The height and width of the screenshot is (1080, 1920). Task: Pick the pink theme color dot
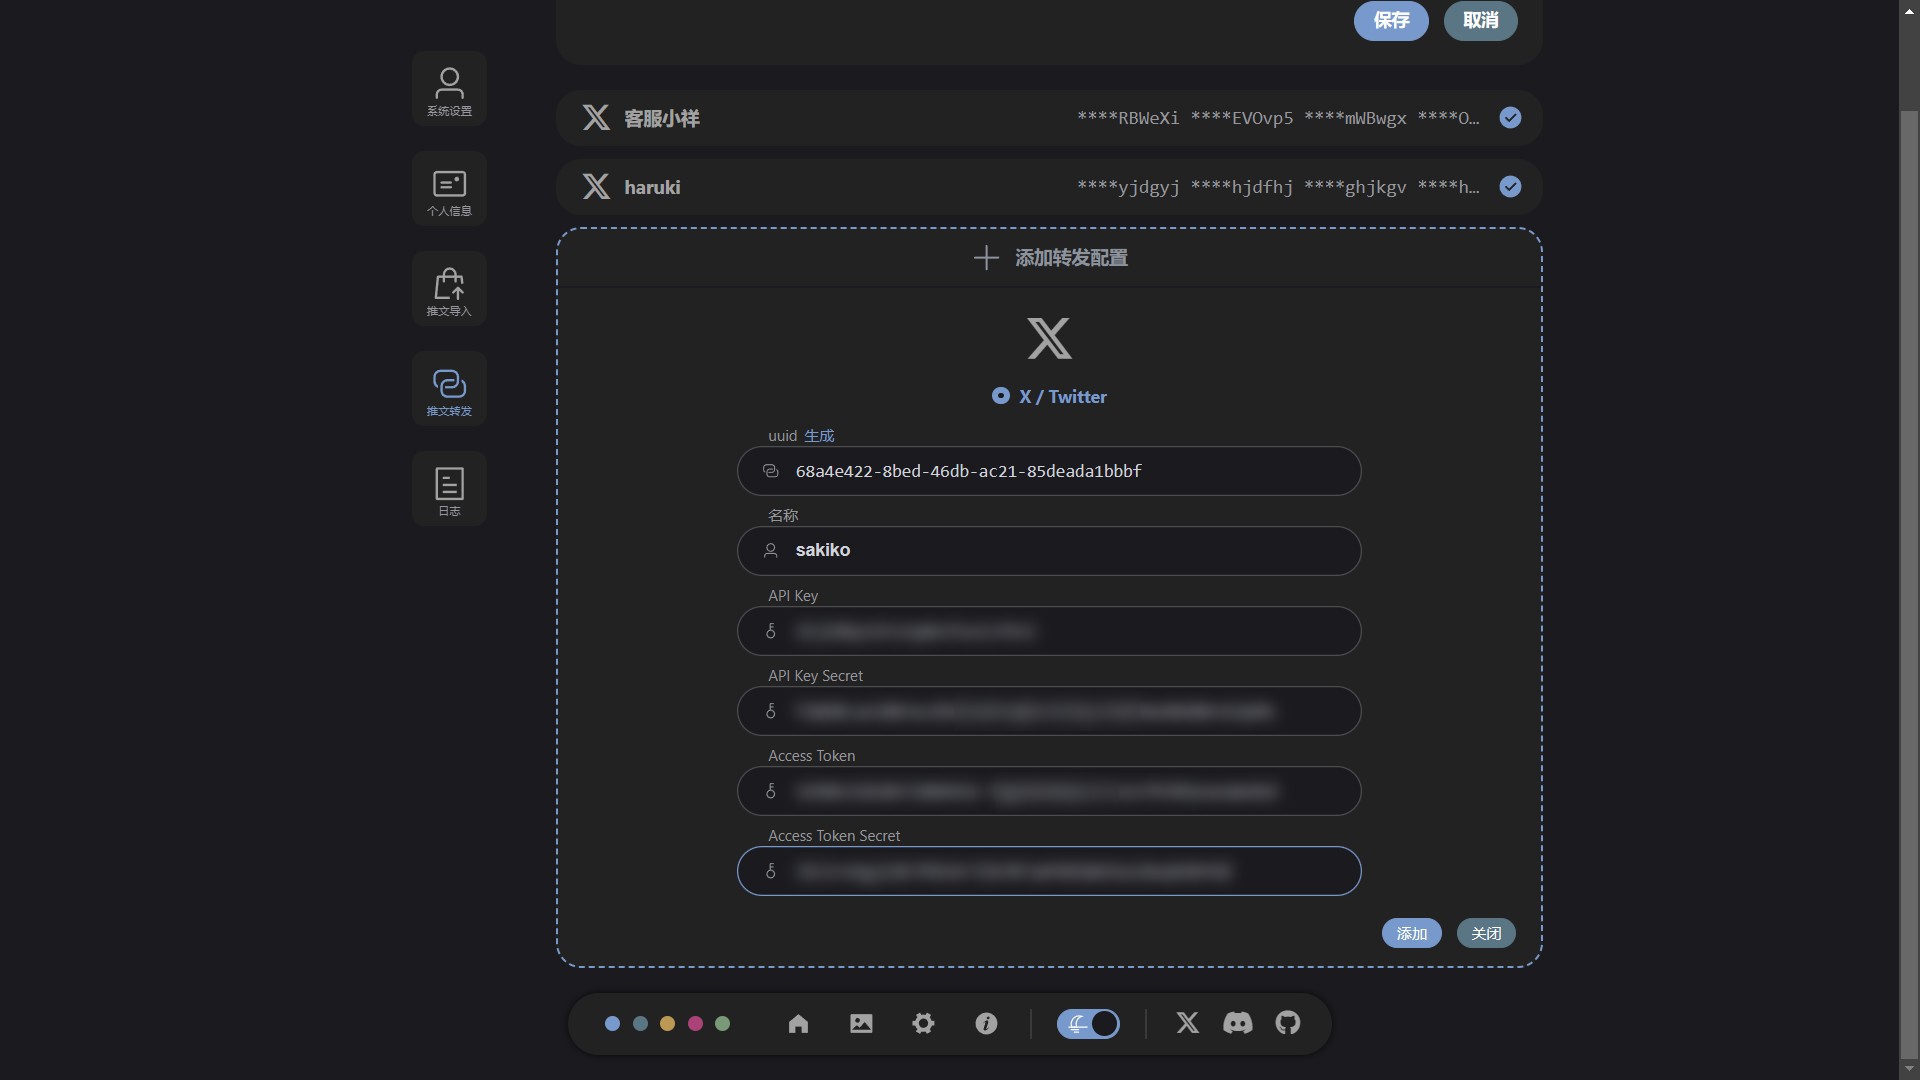tap(695, 1024)
